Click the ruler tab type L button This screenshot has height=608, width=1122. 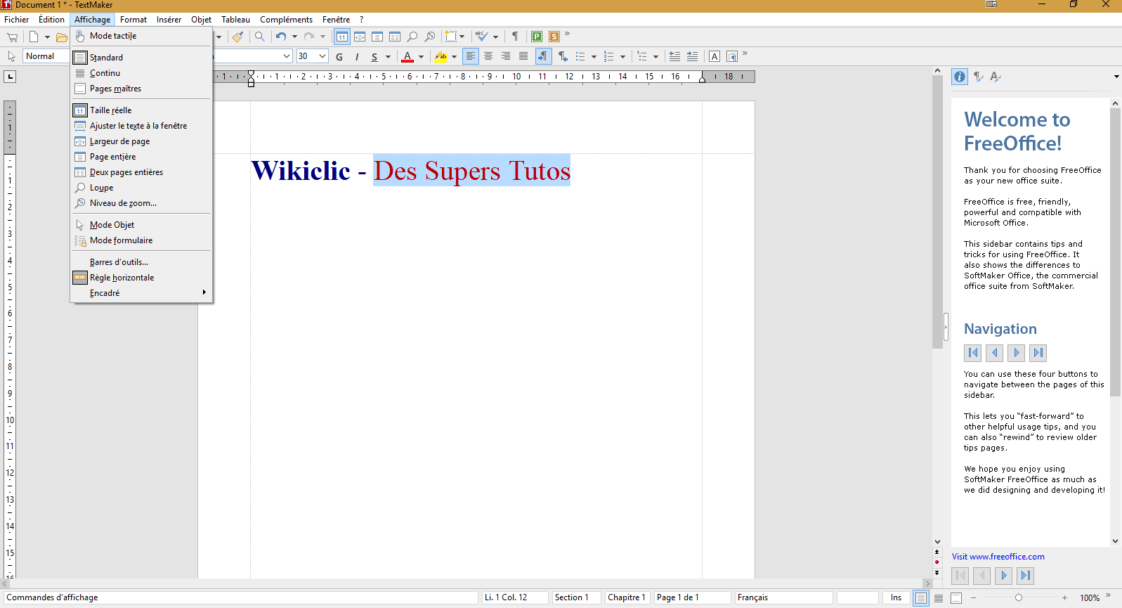click(10, 77)
